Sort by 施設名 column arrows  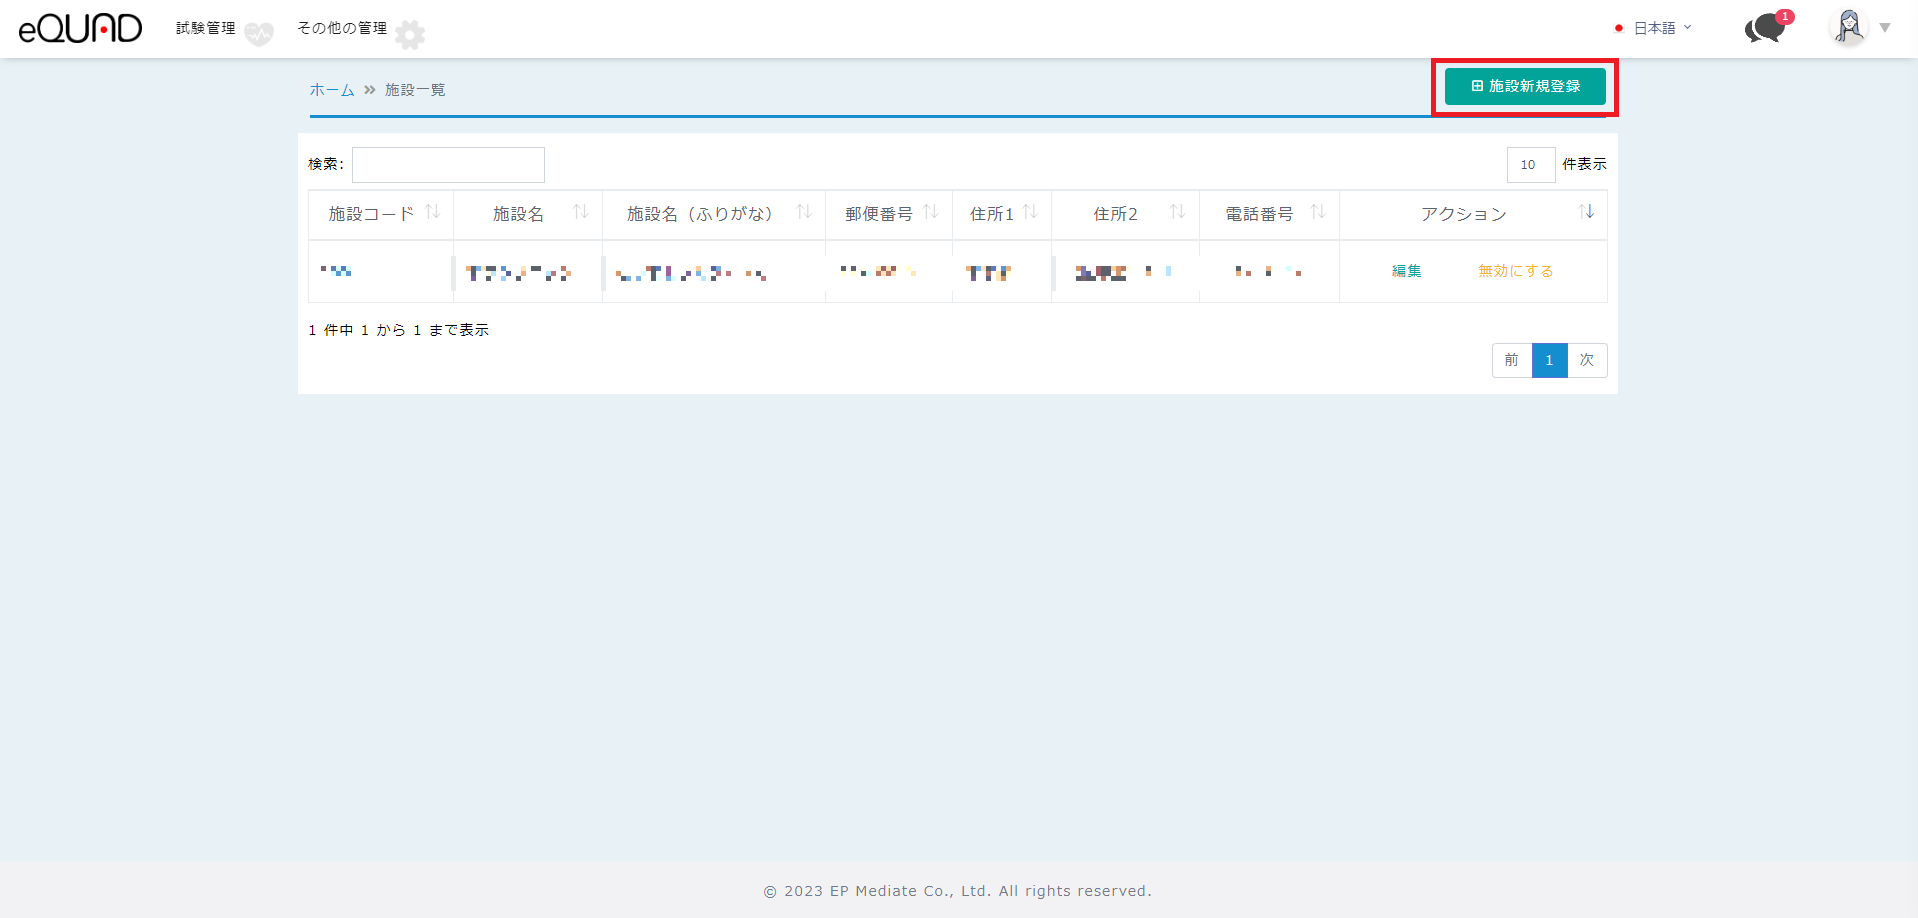coord(580,212)
